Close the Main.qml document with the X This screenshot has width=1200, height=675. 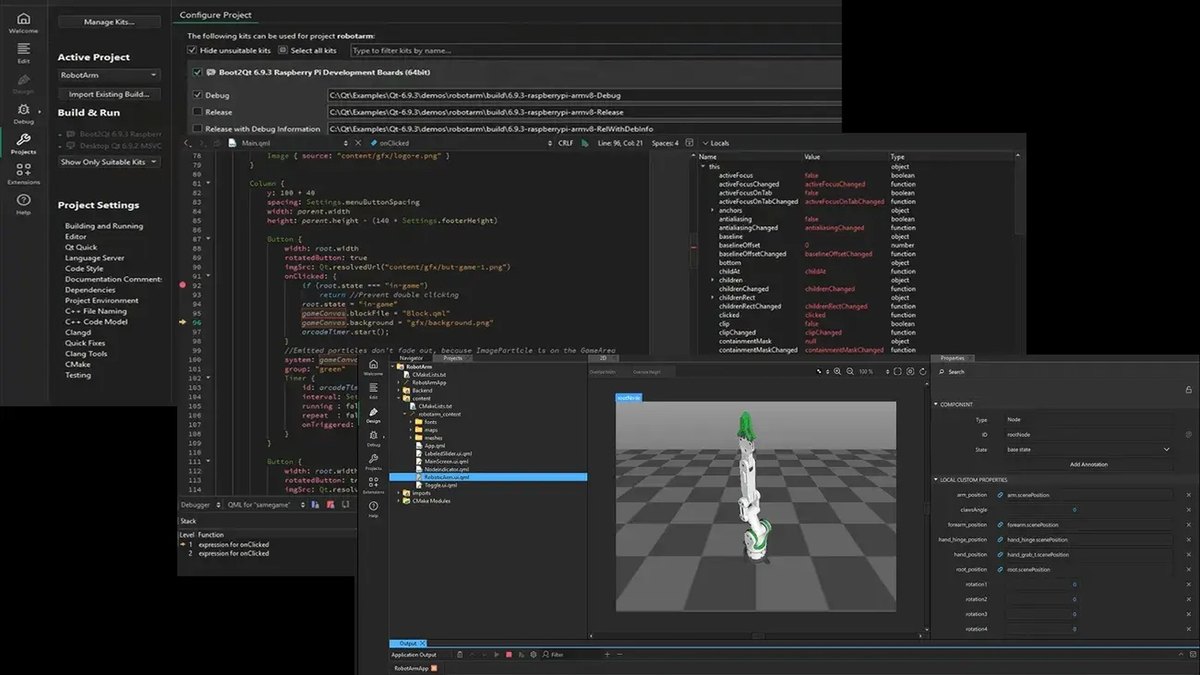[358, 143]
